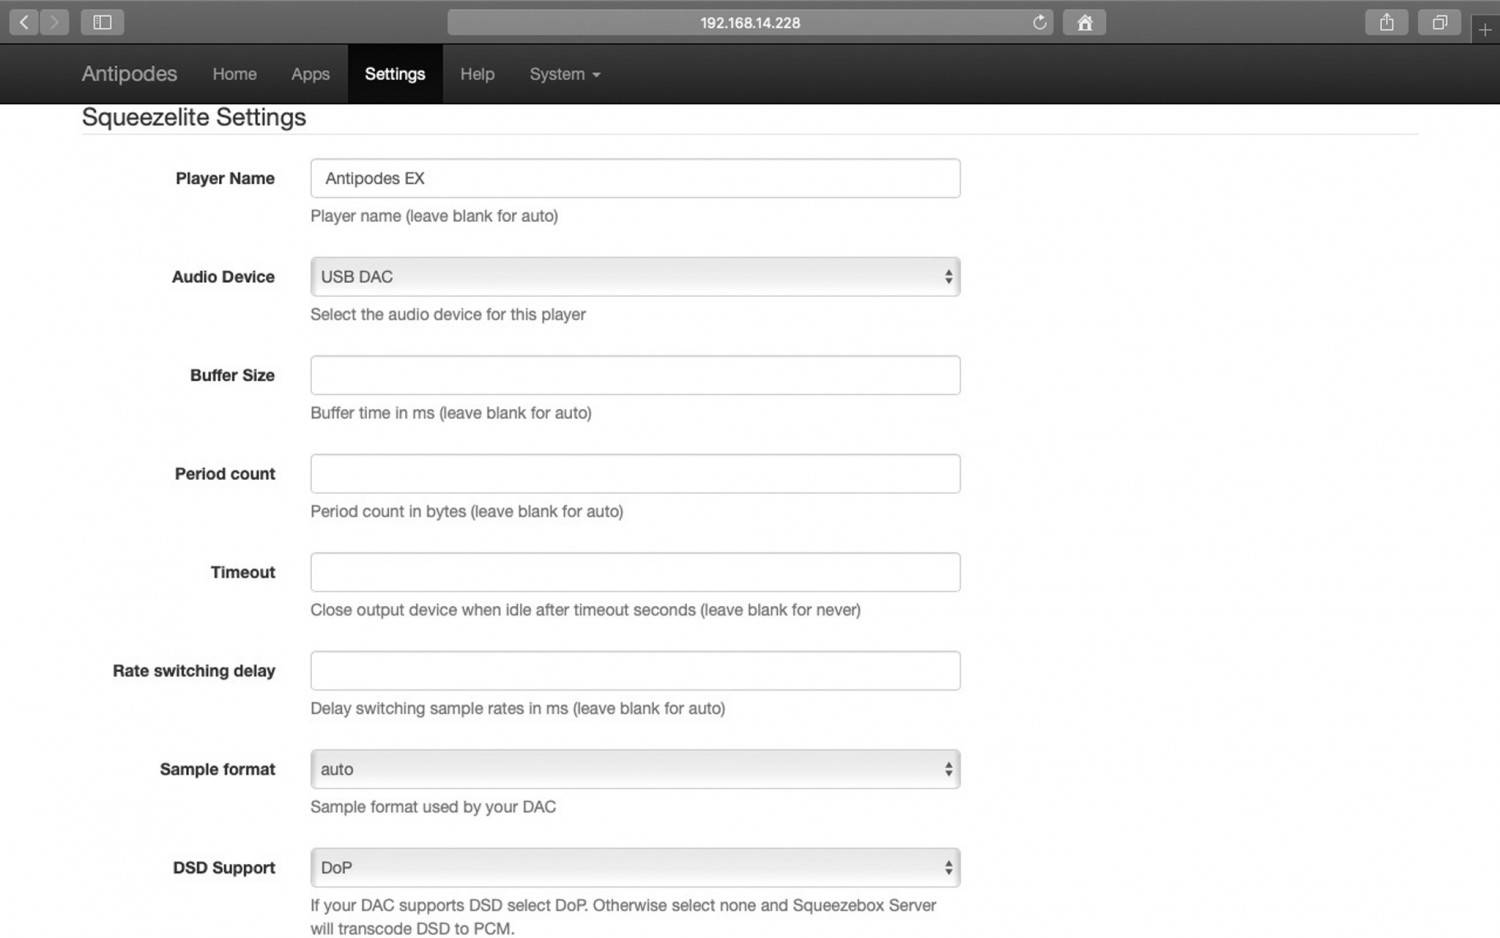Click the Buffer Size label

[232, 375]
